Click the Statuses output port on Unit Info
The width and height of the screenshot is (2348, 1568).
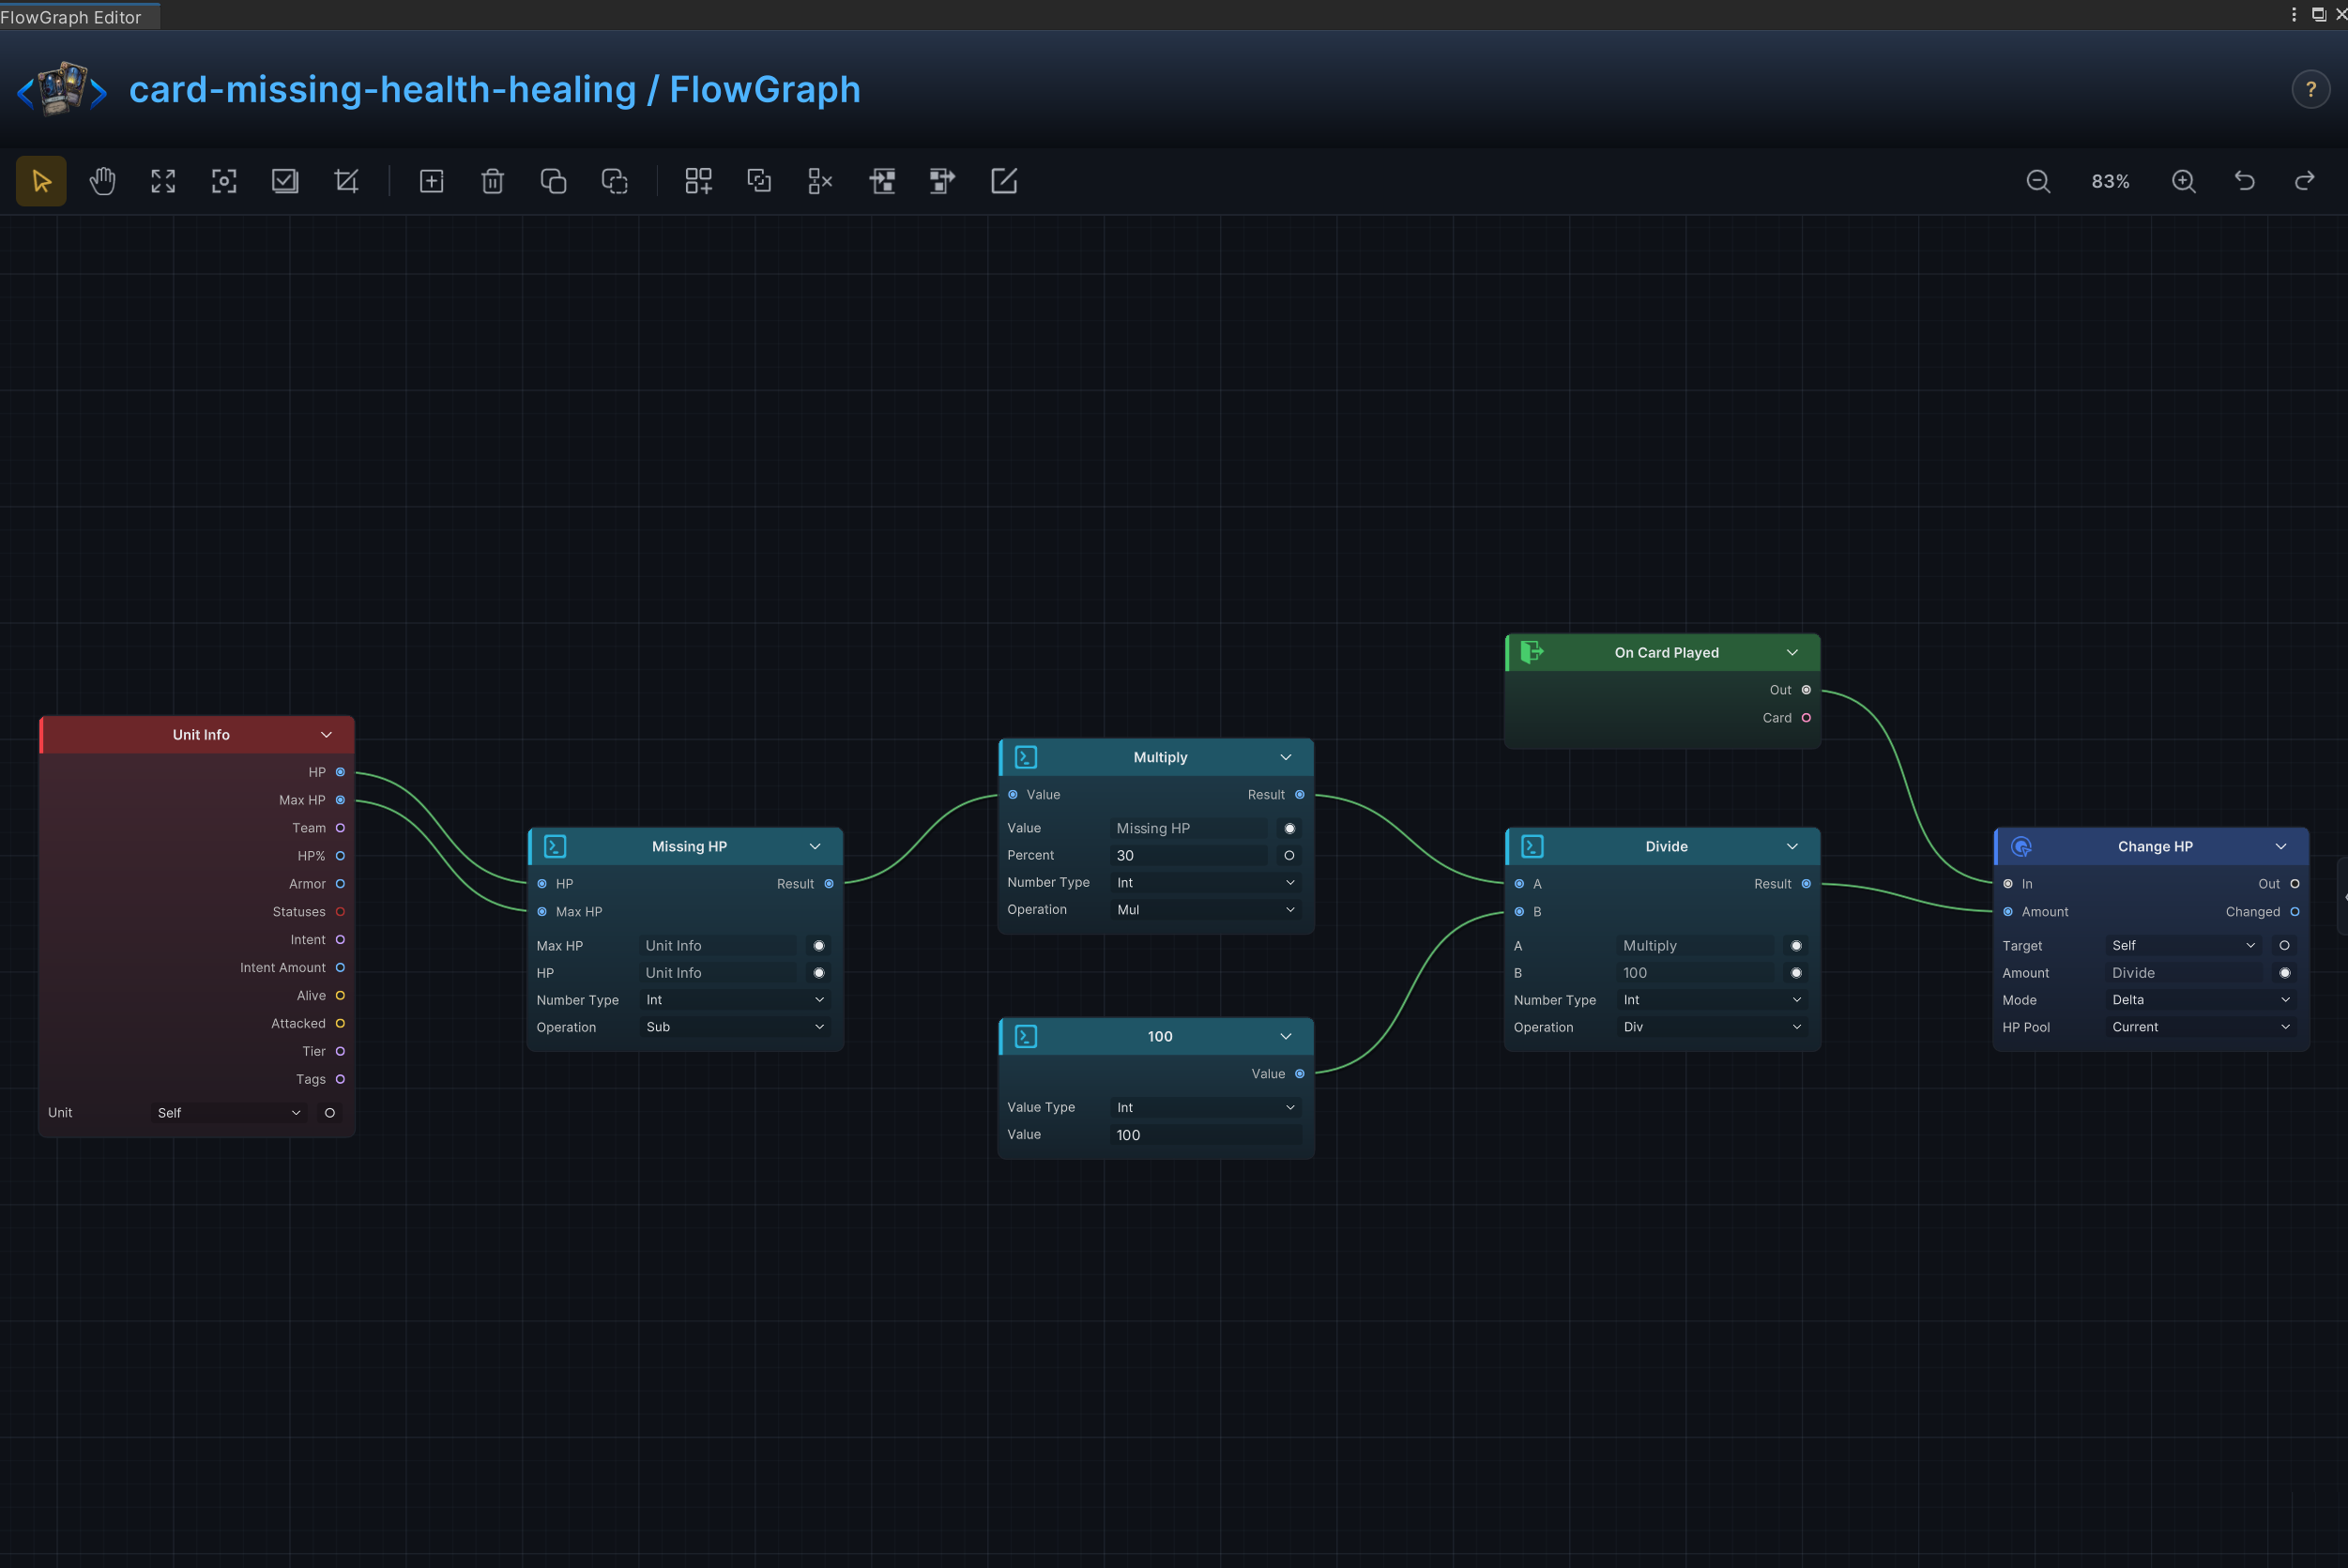tap(340, 912)
